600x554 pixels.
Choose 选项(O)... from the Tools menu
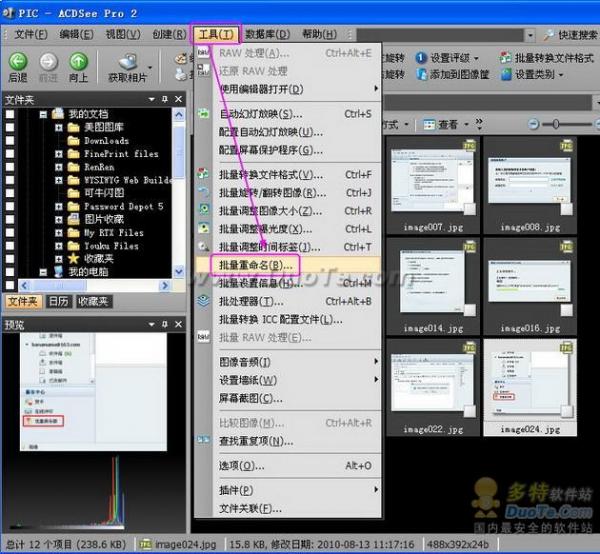coord(288,466)
